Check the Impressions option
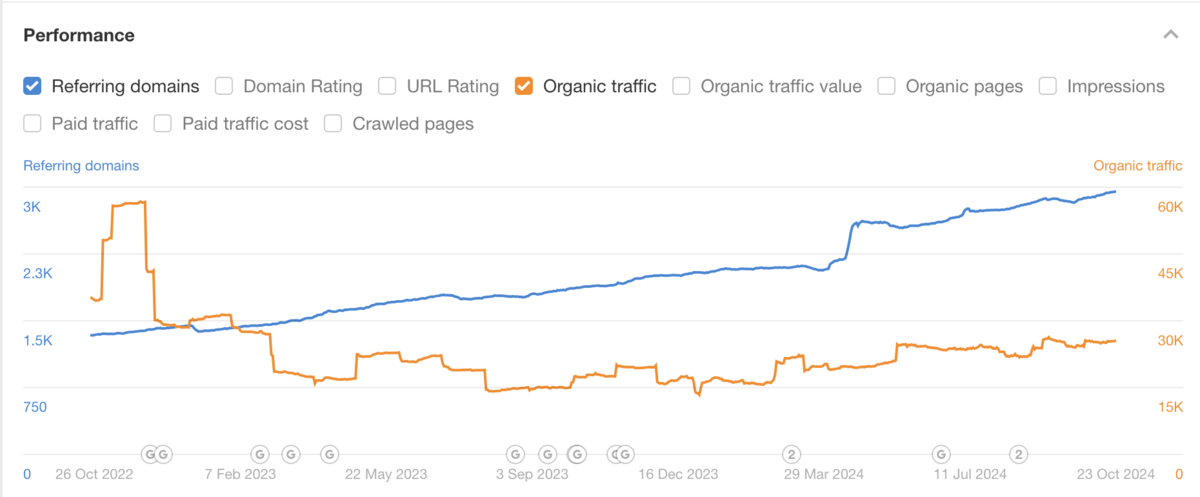 coord(1048,86)
